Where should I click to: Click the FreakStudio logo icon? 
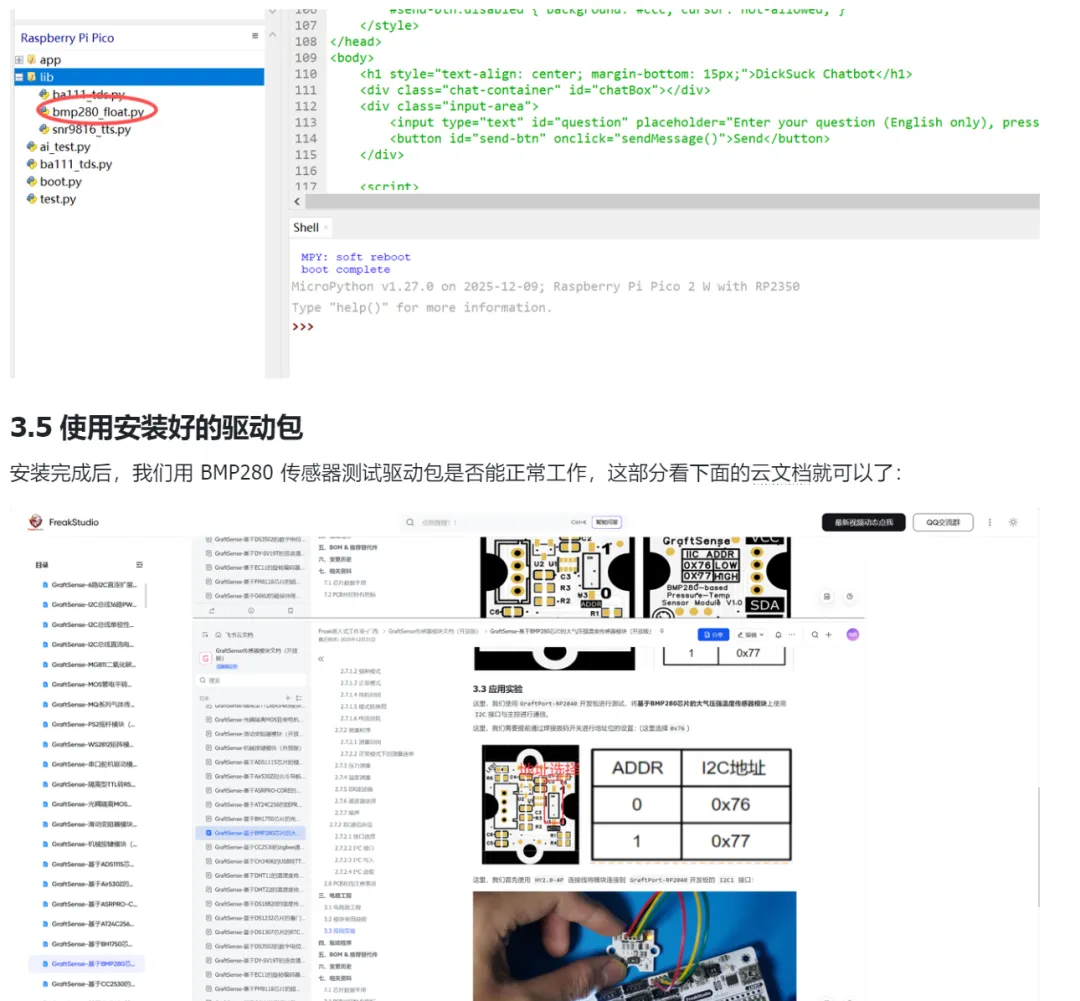click(x=35, y=522)
